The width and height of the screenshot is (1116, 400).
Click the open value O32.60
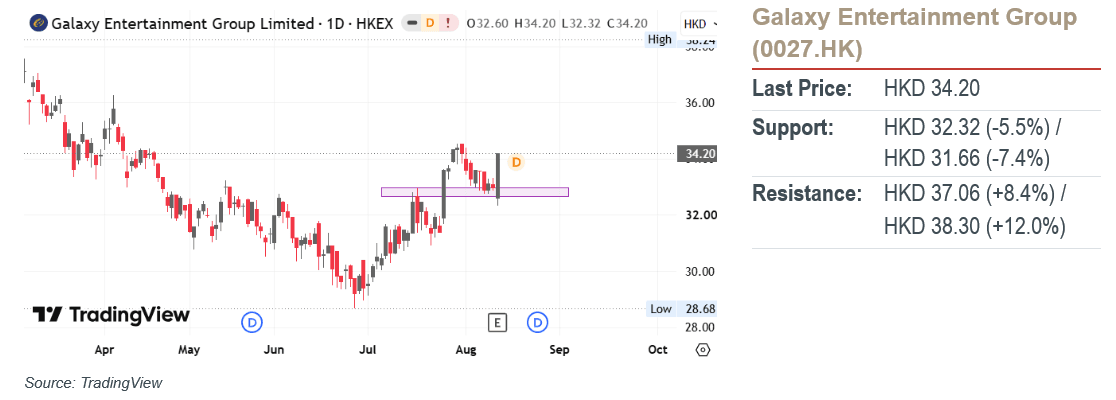click(490, 23)
